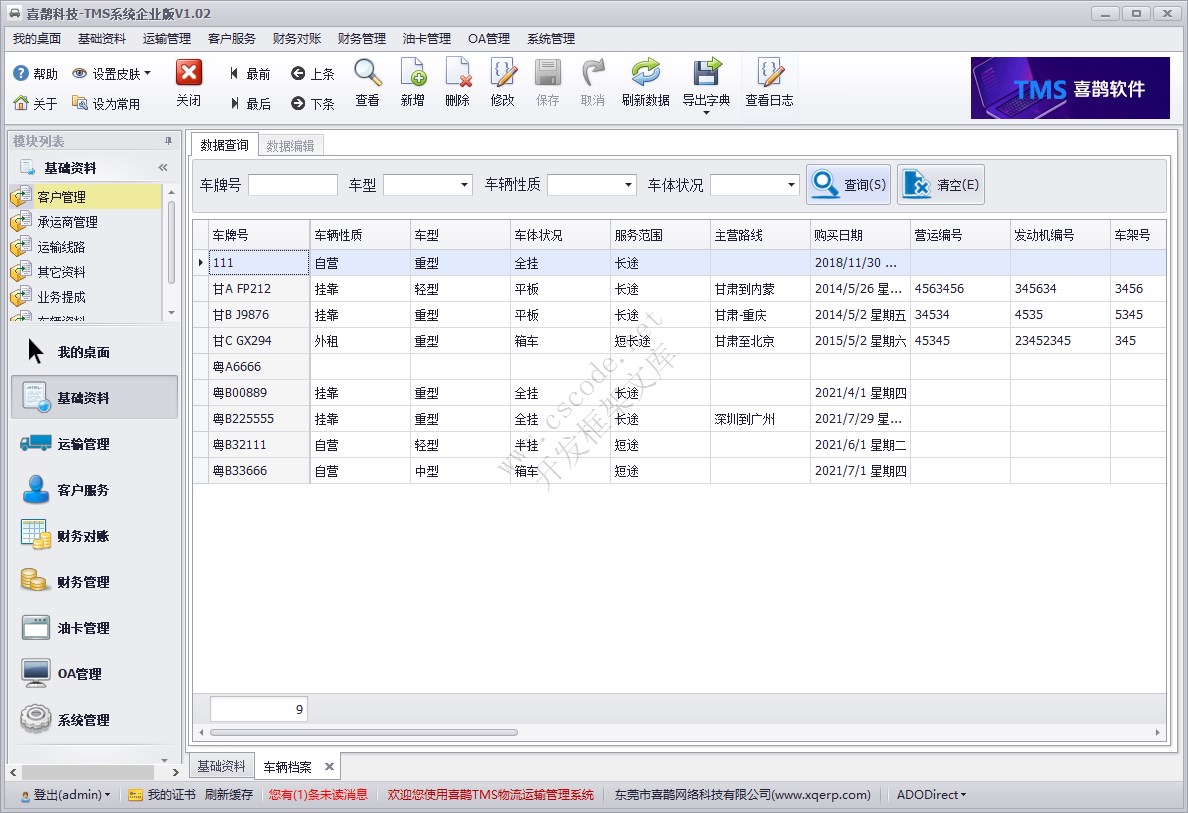Select 业务提成 in module list
1188x813 pixels.
86,297
